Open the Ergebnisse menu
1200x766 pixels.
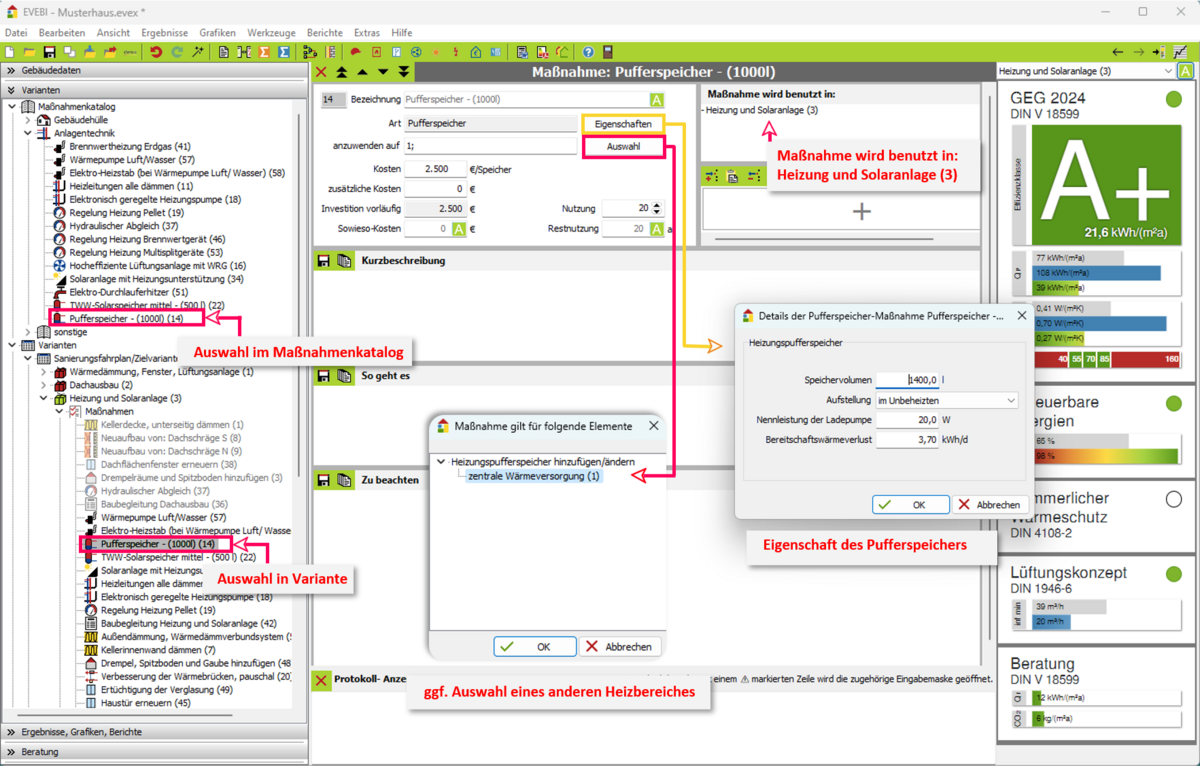coord(164,33)
